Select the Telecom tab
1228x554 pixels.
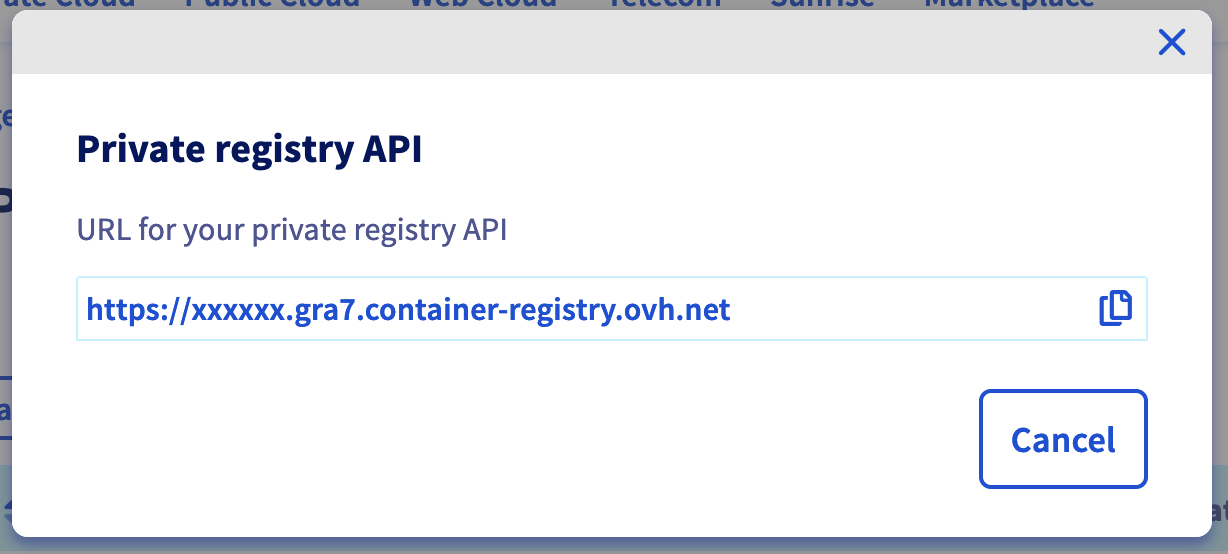664,3
